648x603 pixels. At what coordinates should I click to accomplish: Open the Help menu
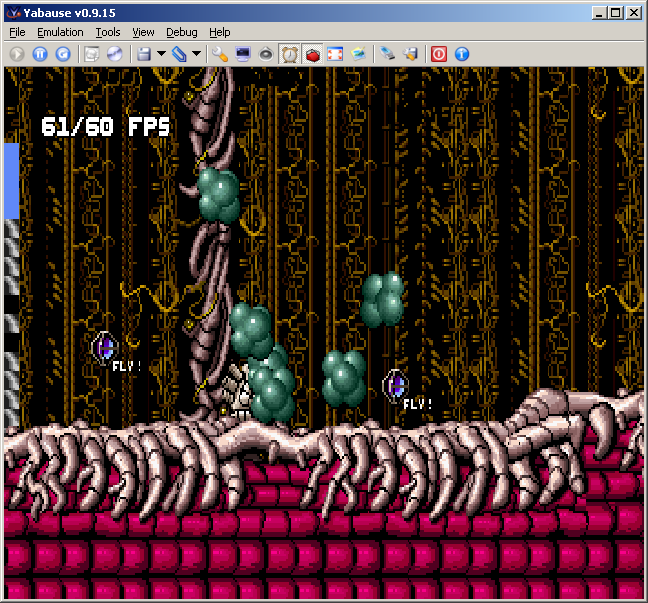pyautogui.click(x=219, y=32)
